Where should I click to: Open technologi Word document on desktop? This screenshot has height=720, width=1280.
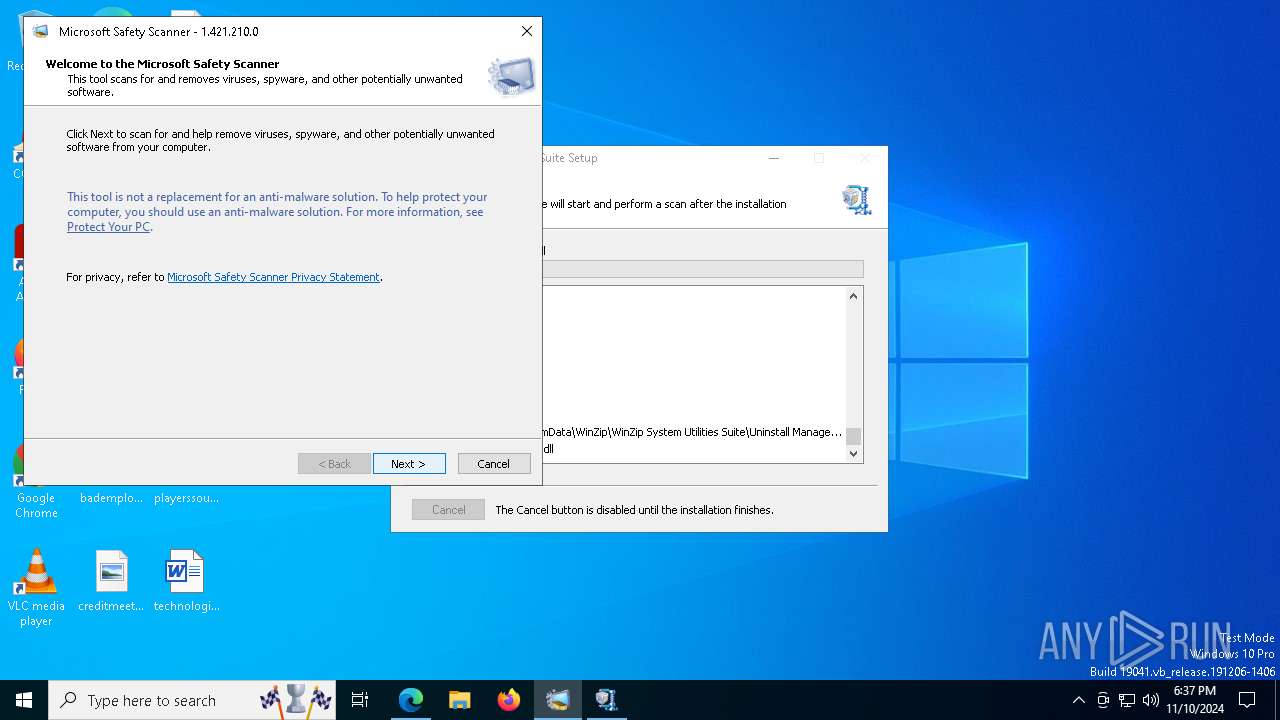(186, 581)
